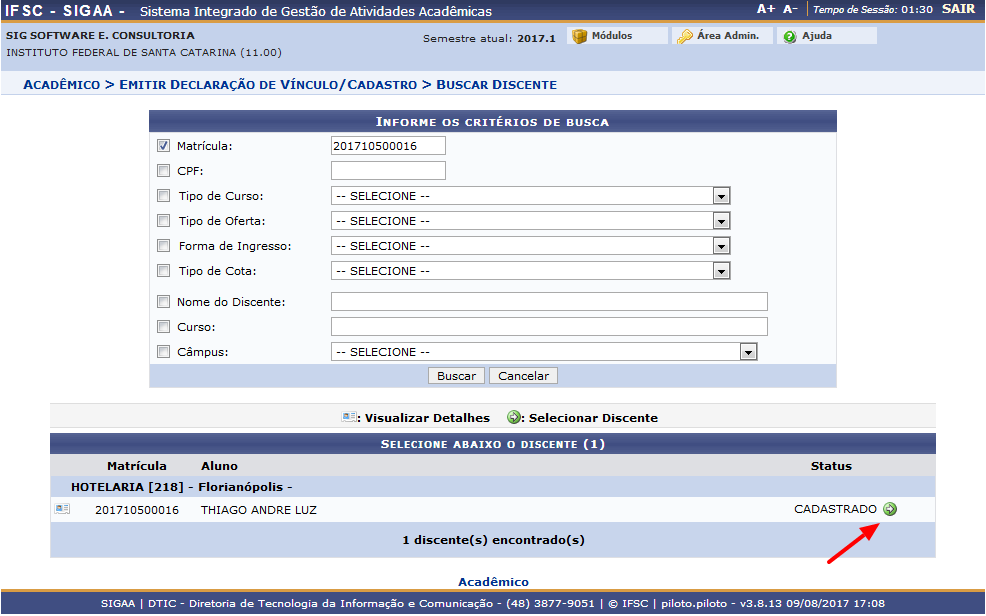
Task: Increase font size with A+
Action: [x=766, y=9]
